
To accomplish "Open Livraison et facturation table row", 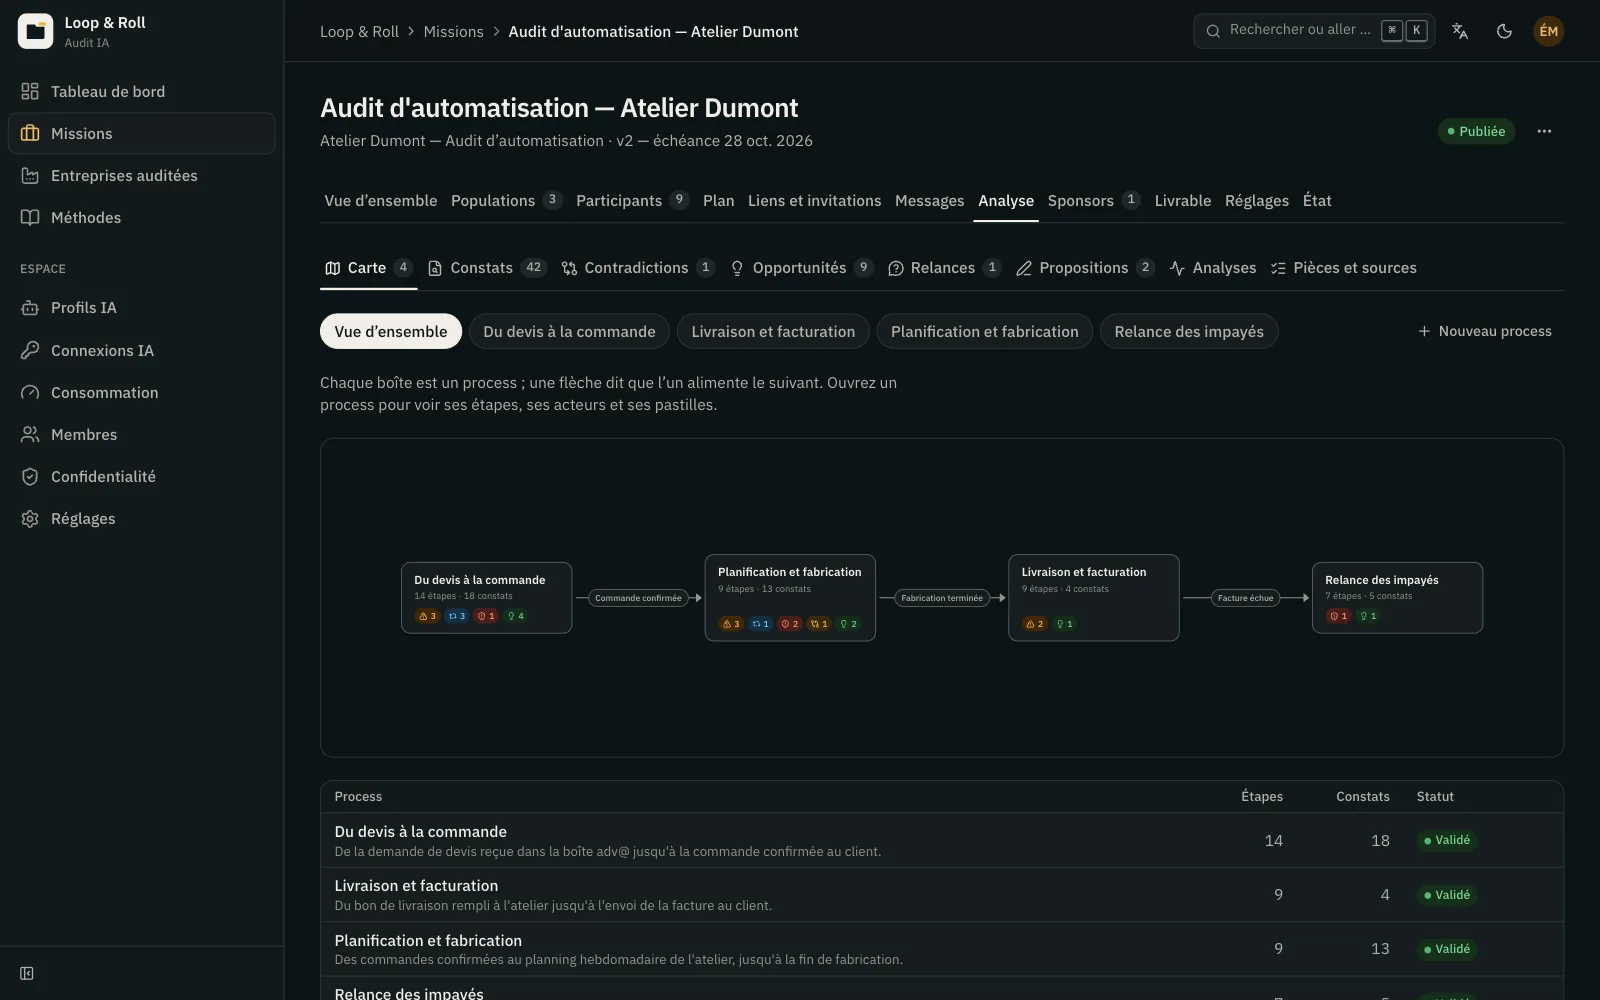I will pos(941,894).
